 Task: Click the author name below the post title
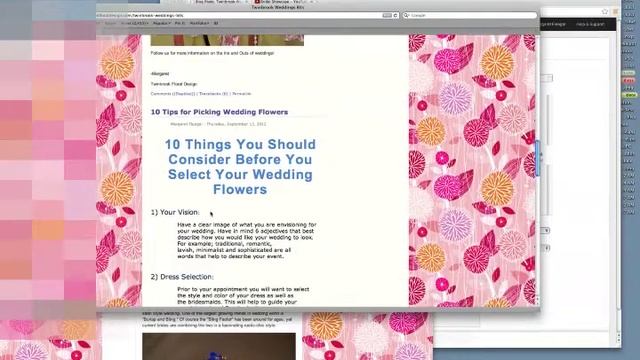[186, 124]
